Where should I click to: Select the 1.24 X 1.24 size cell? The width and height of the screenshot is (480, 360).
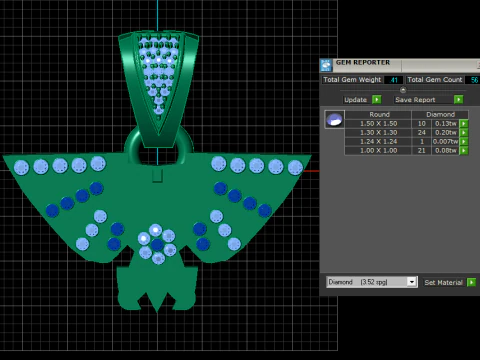tap(378, 142)
